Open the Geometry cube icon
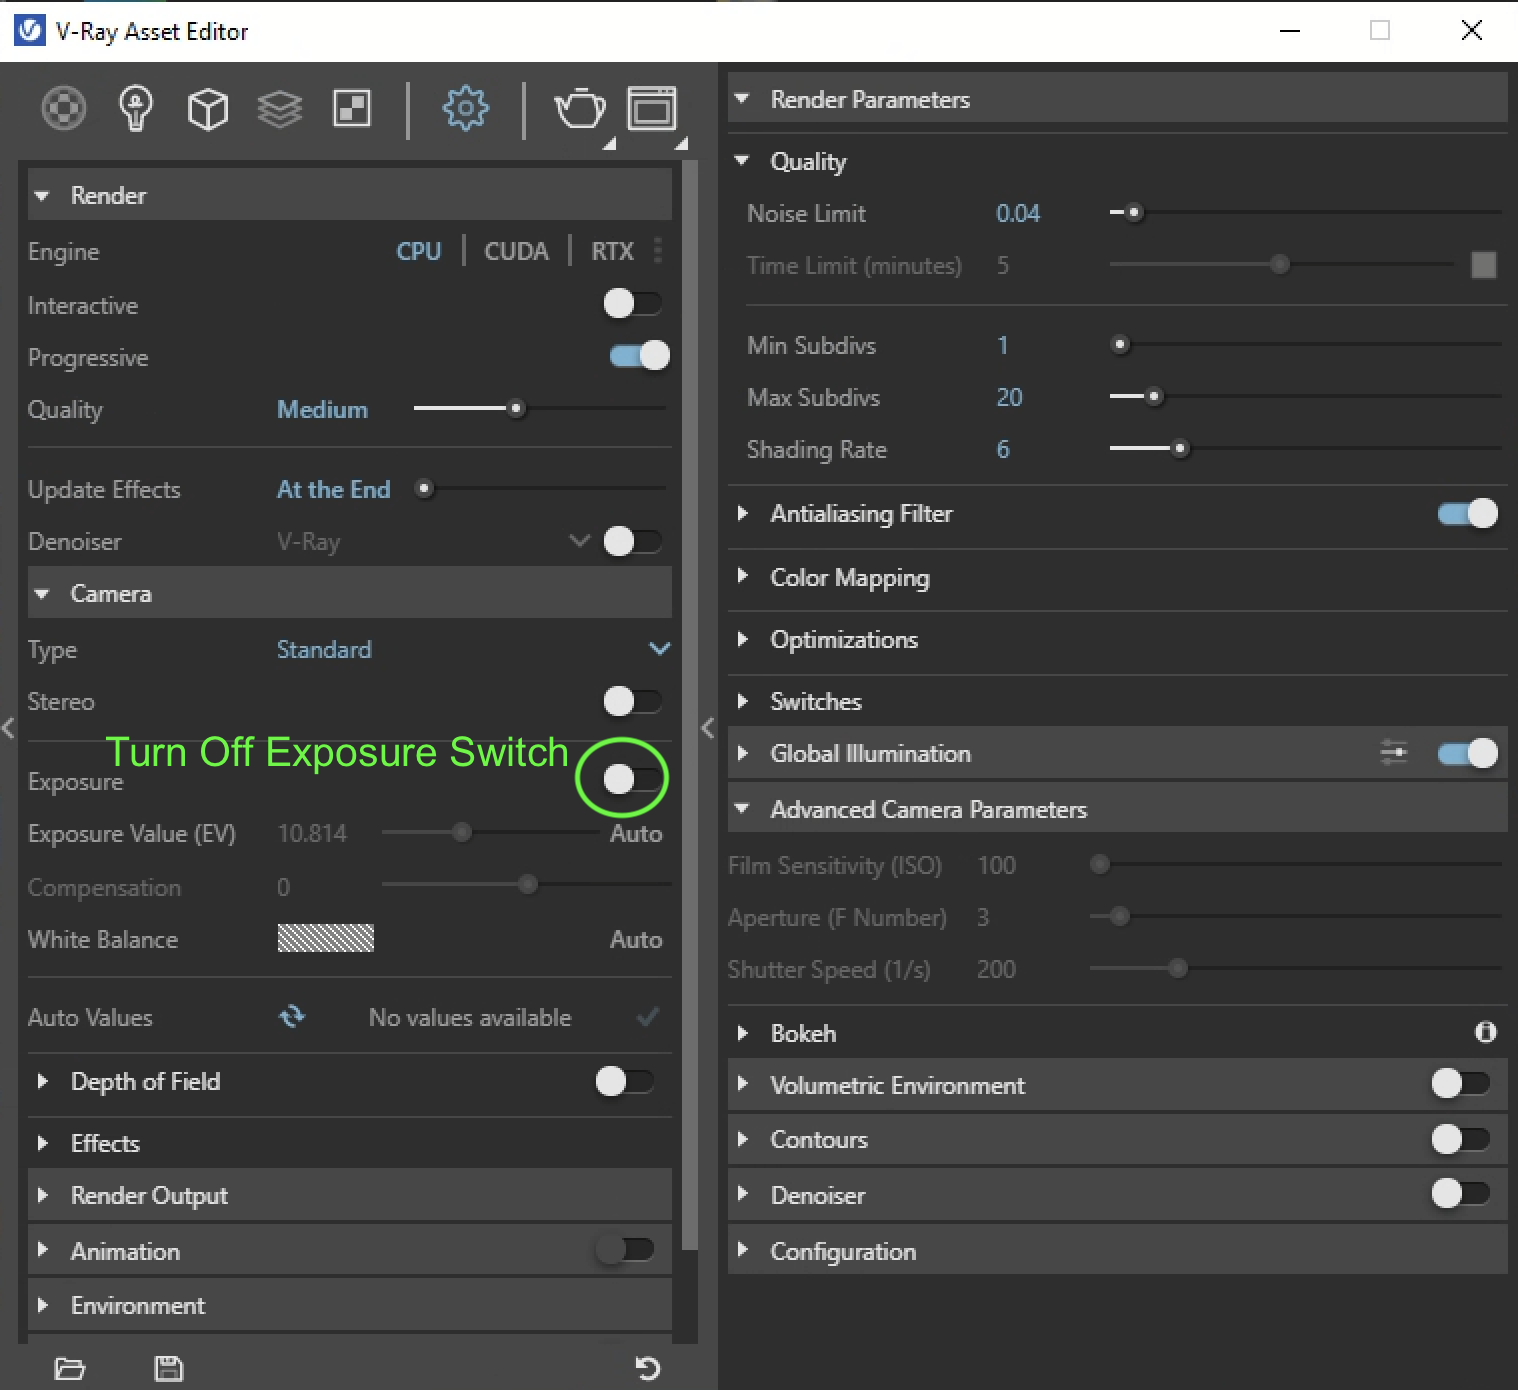Image resolution: width=1518 pixels, height=1390 pixels. pos(208,108)
